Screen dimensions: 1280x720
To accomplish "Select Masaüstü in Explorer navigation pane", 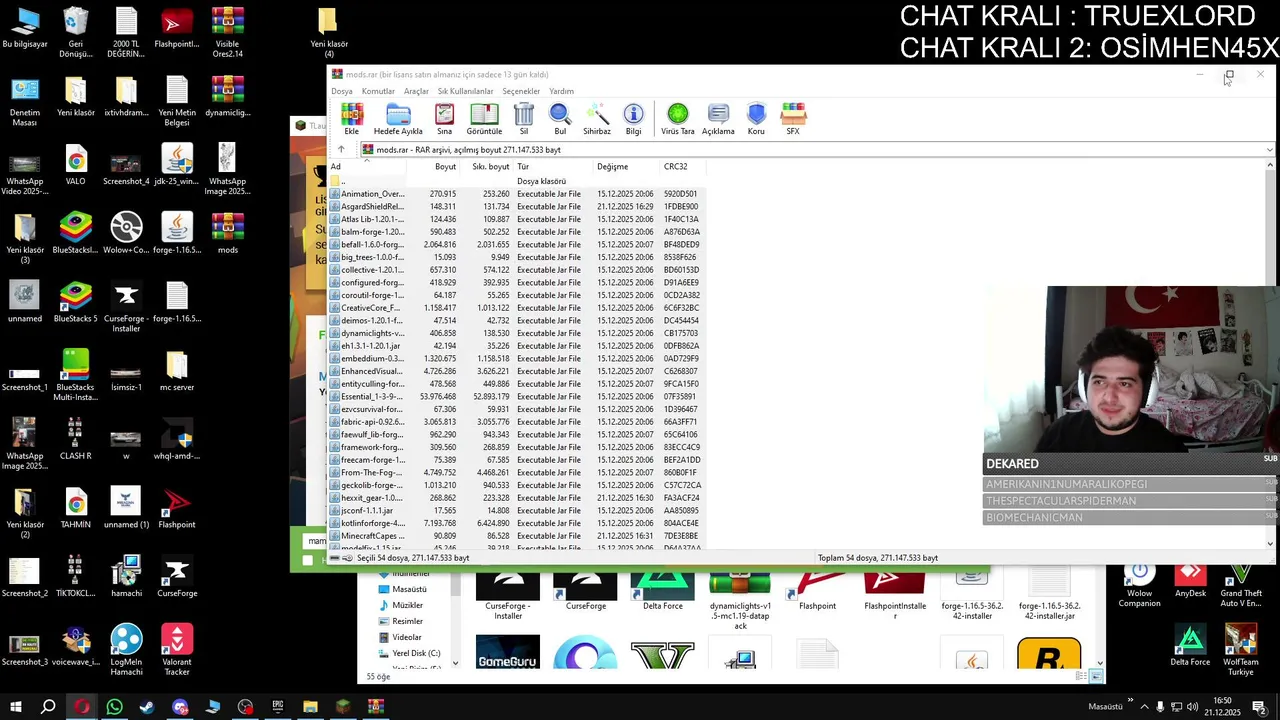I will pos(409,589).
